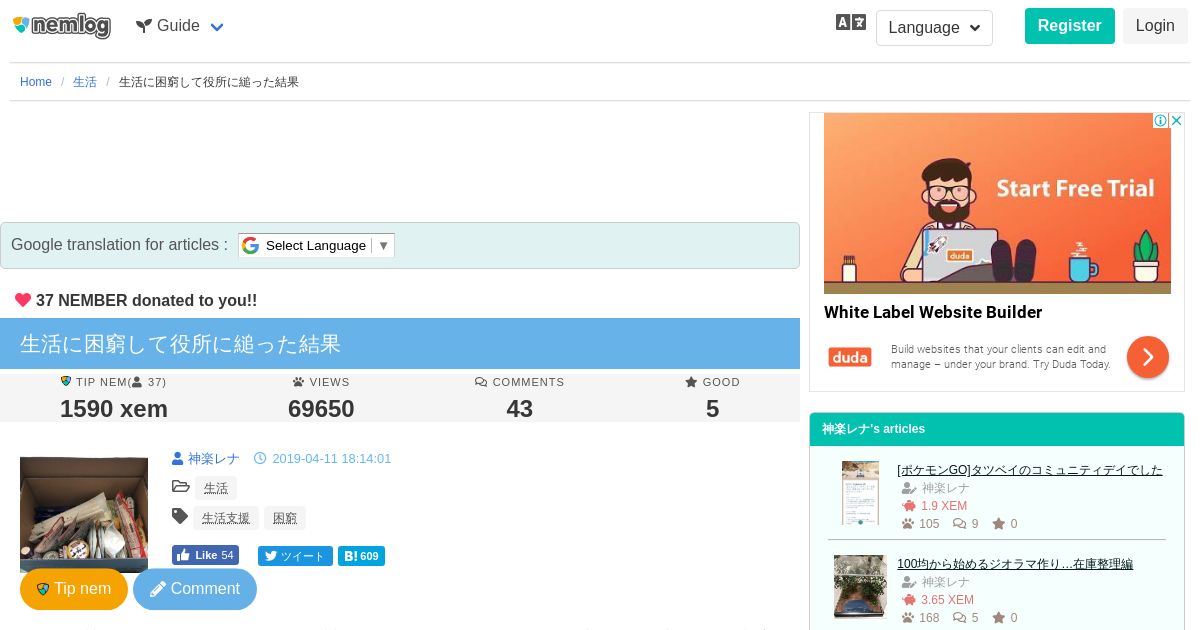Click the piggy bank icon beside 3.65 XEM
The width and height of the screenshot is (1200, 630).
909,600
